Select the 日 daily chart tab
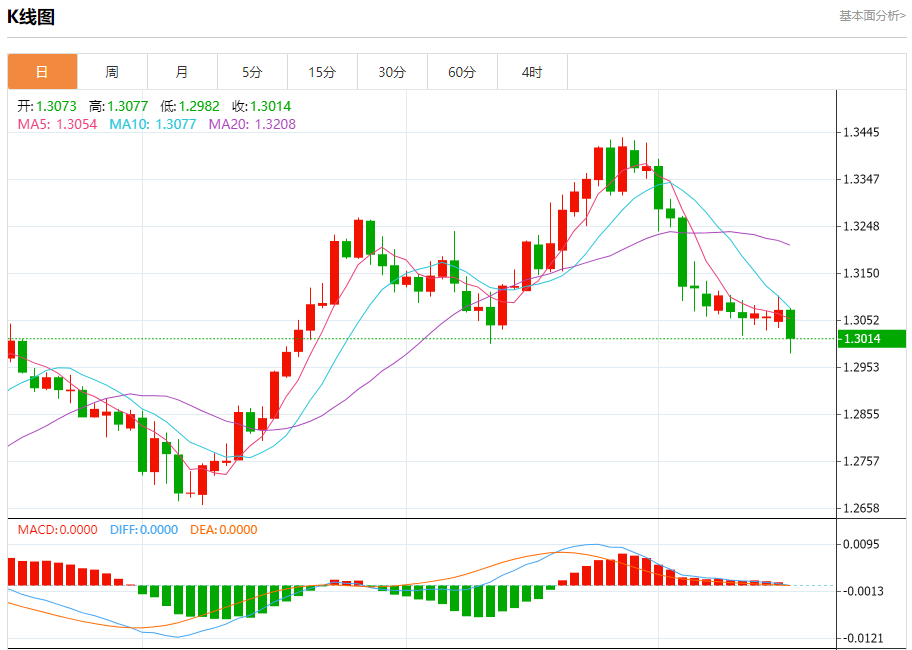Image resolution: width=912 pixels, height=650 pixels. pyautogui.click(x=42, y=72)
